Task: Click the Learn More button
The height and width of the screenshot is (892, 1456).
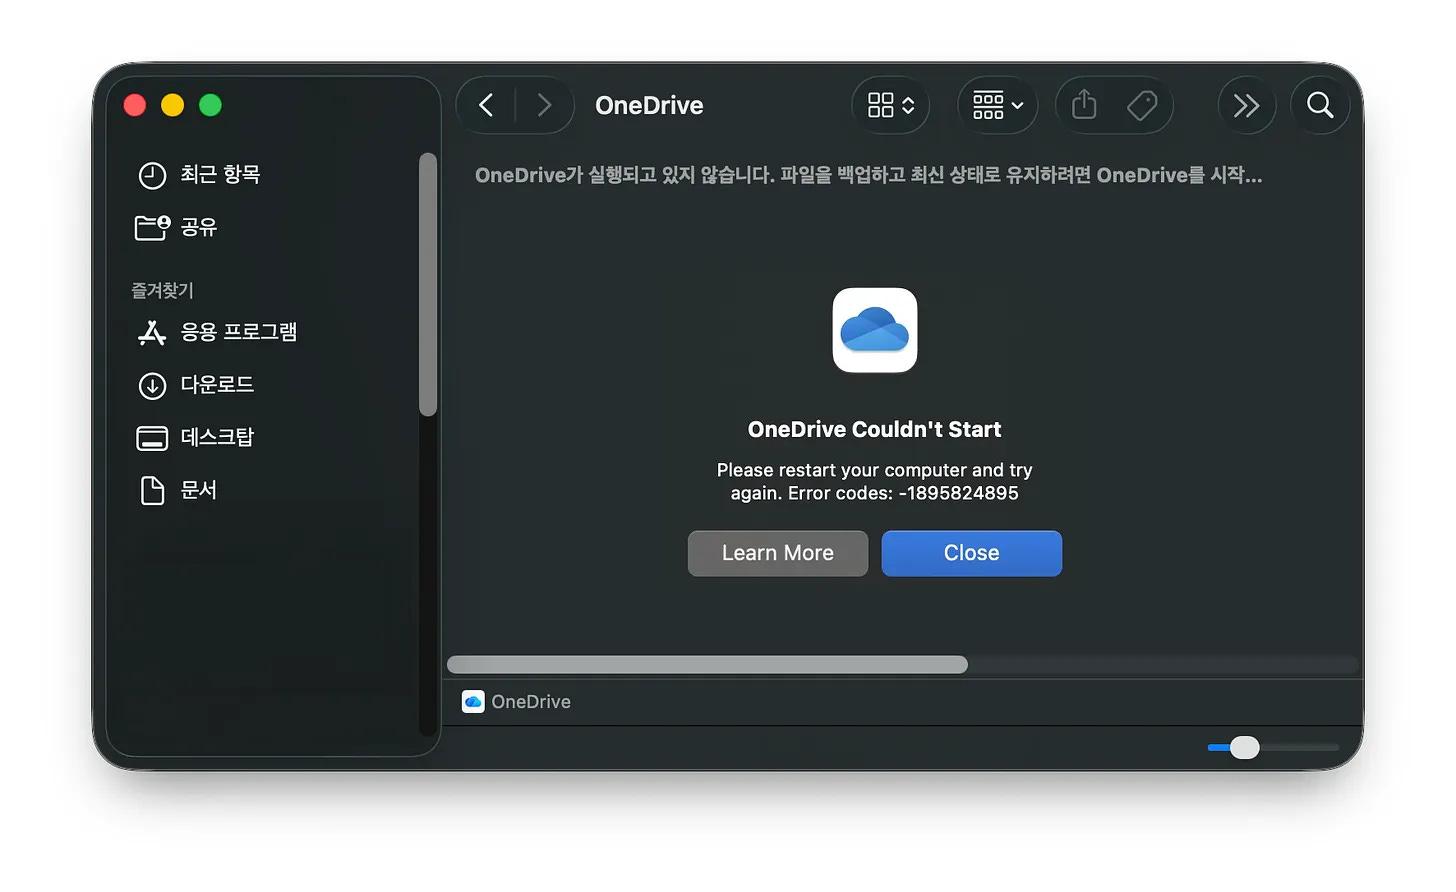Action: [x=778, y=553]
